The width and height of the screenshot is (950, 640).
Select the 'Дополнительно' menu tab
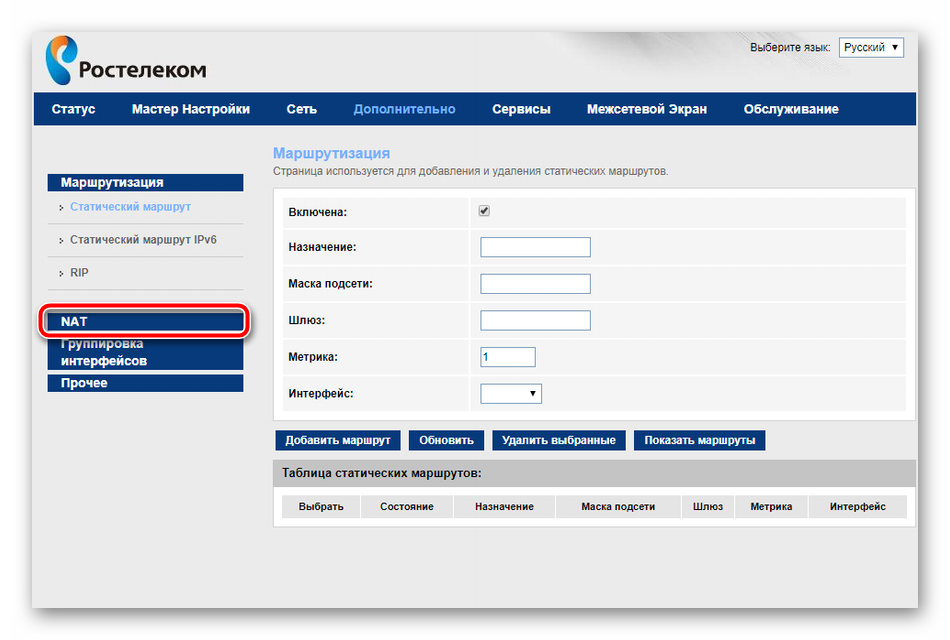coord(404,109)
